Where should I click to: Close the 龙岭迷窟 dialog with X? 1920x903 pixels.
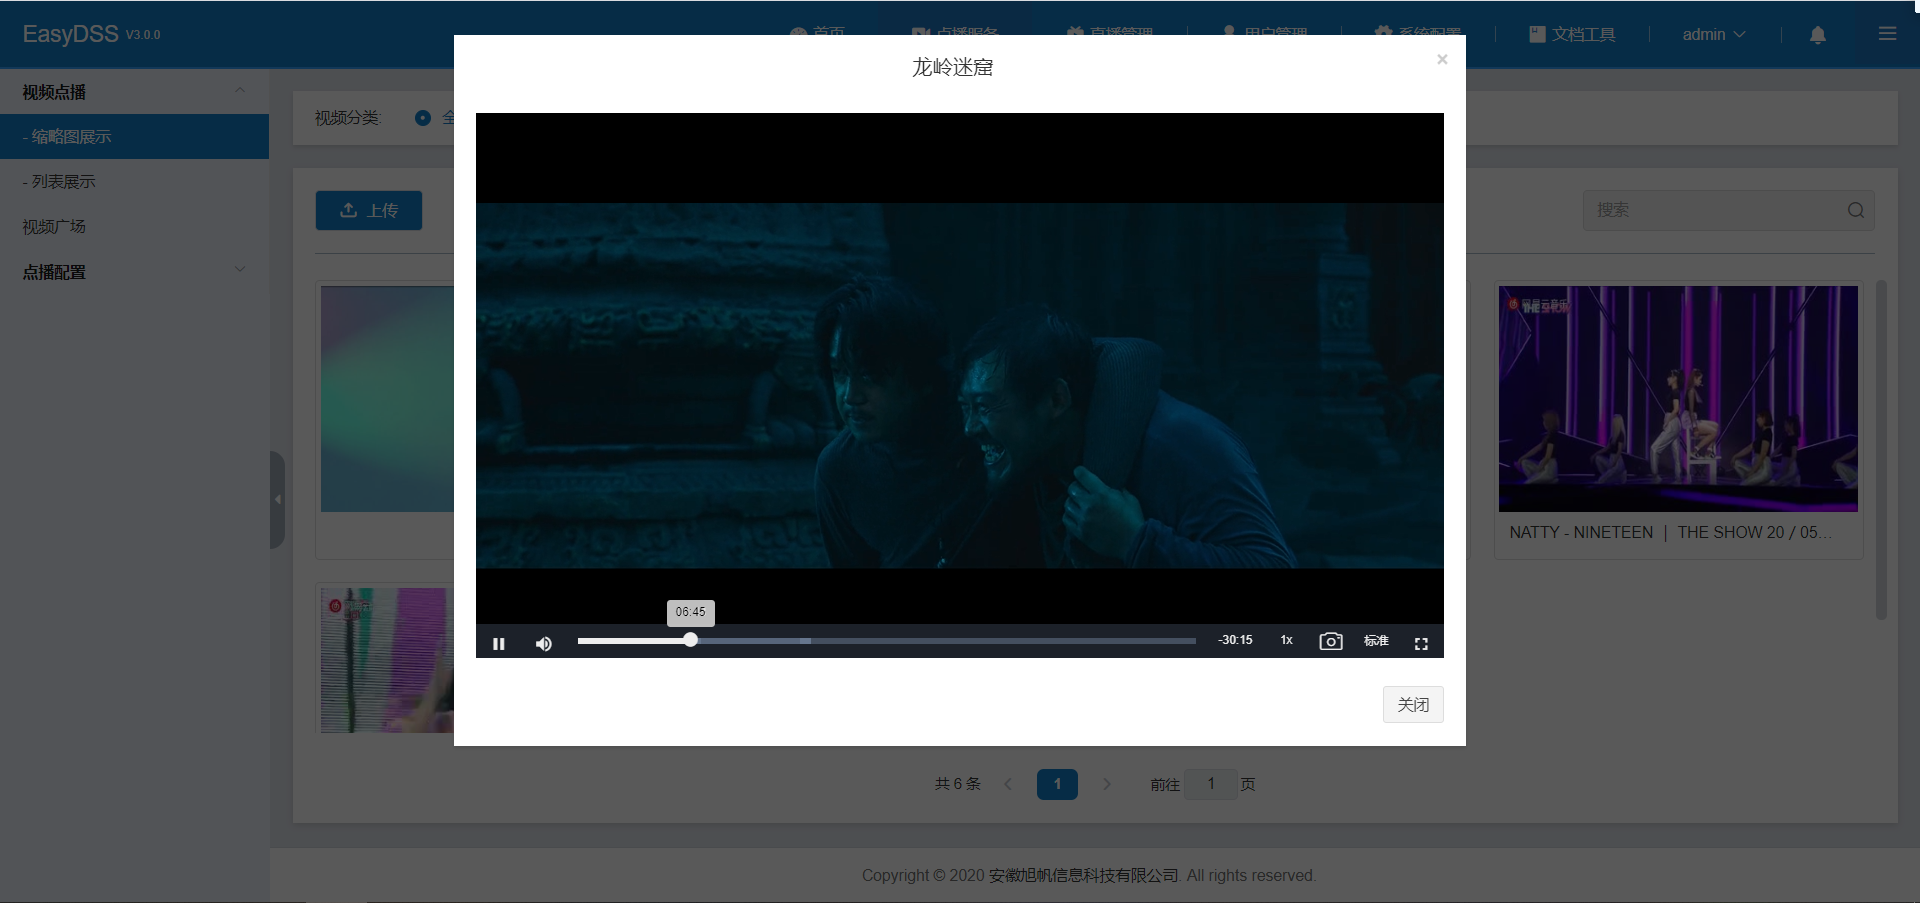(x=1442, y=60)
